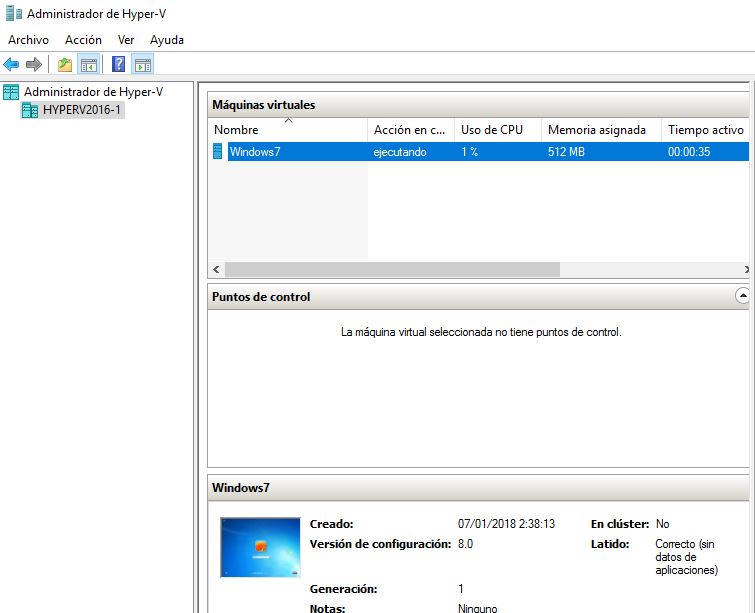Viewport: 755px width, 613px height.
Task: Click the En clúster value No
Action: pos(663,524)
